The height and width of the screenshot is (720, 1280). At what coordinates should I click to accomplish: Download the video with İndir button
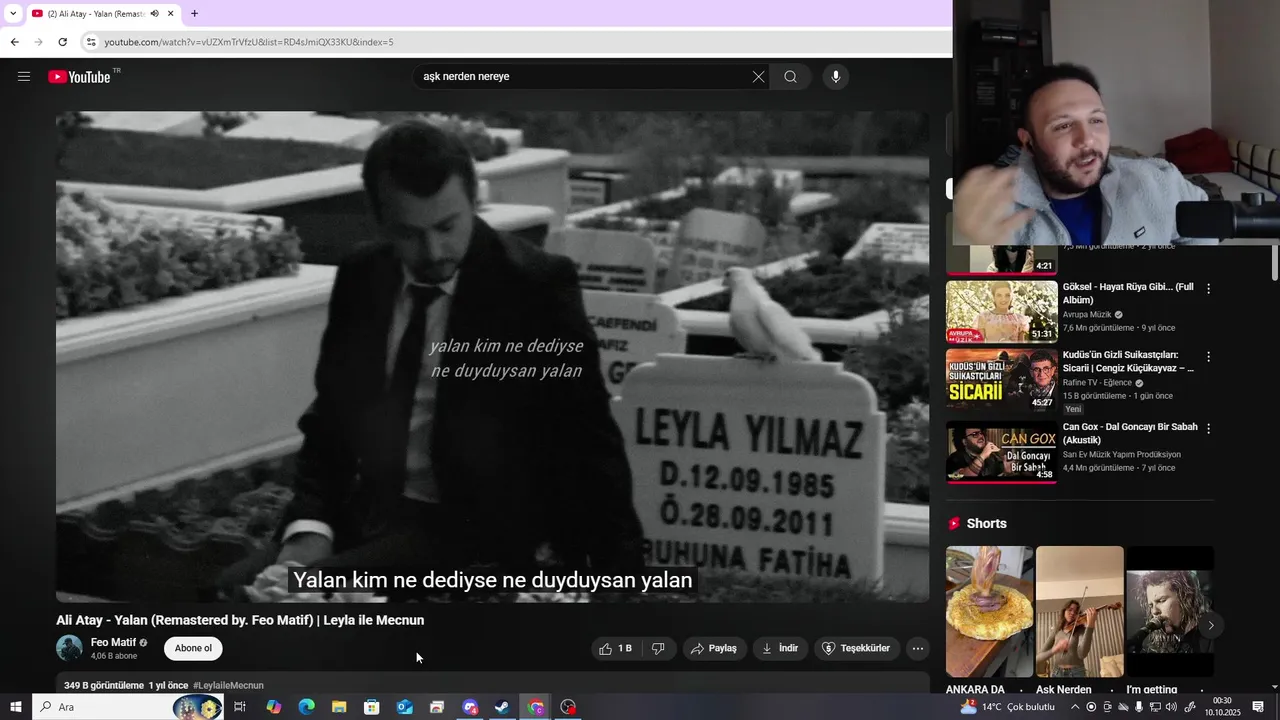click(780, 648)
